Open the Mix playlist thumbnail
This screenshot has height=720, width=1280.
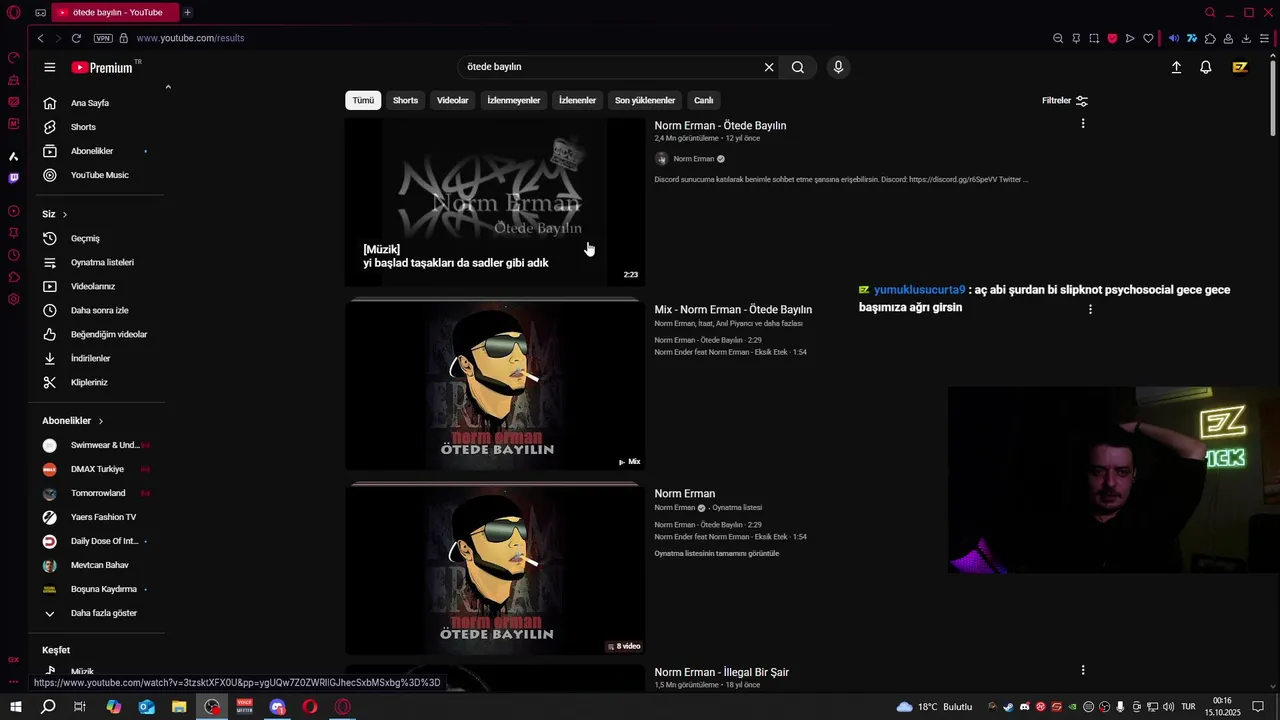coord(495,385)
